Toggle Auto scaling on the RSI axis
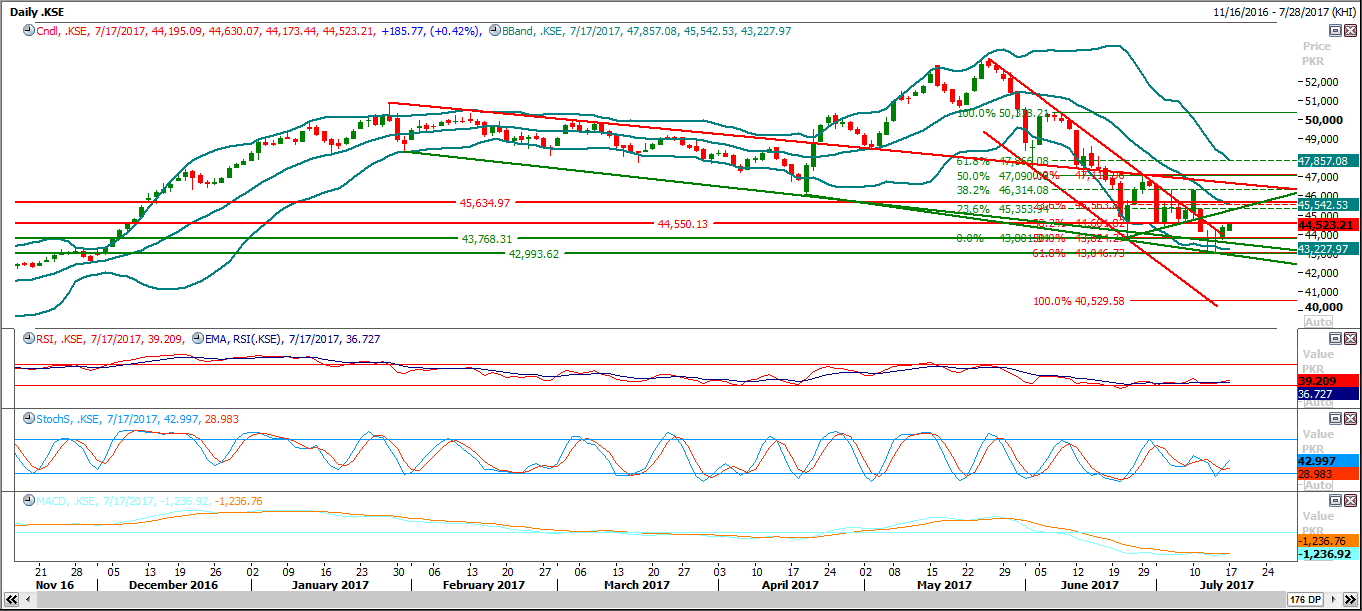Screen dimensions: 1362x611 (1319, 403)
